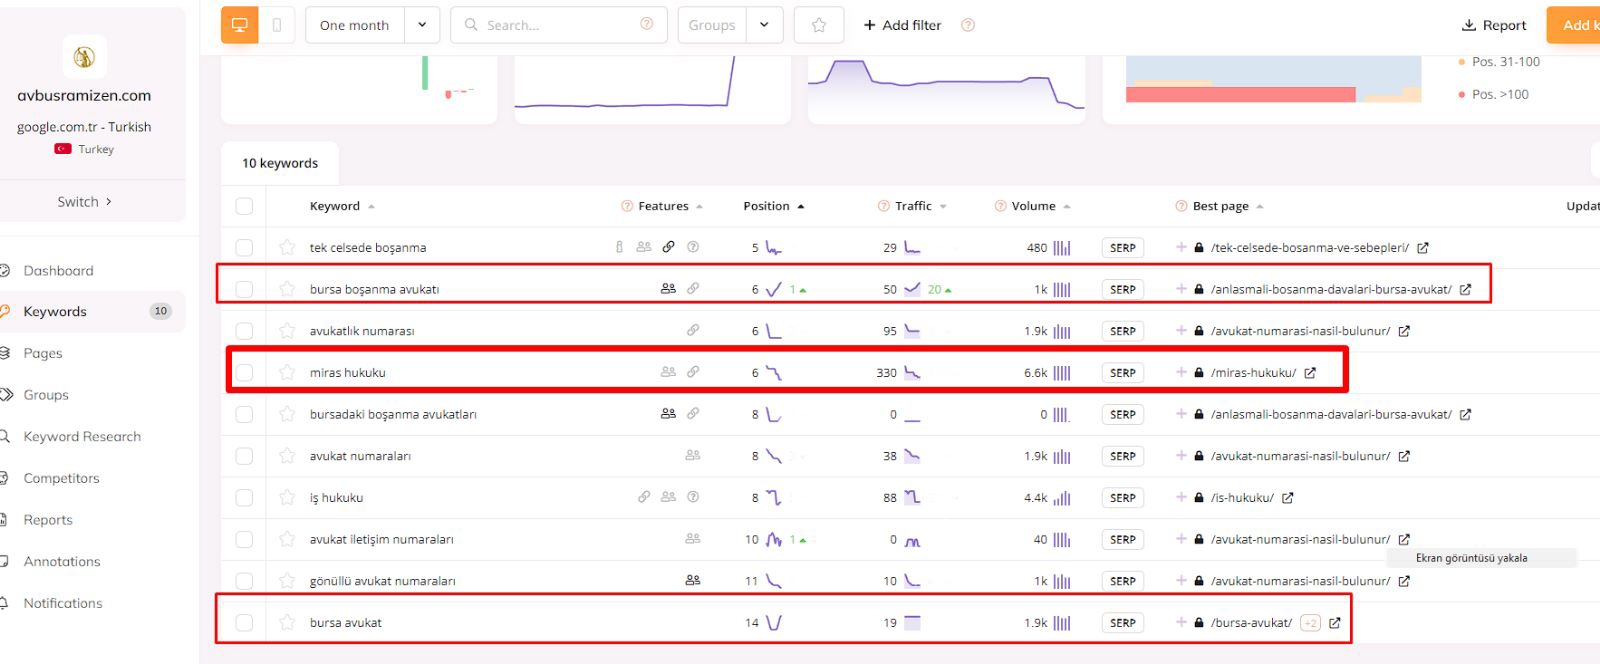Select the desktop device view icon
This screenshot has width=1600, height=664.
pos(240,25)
